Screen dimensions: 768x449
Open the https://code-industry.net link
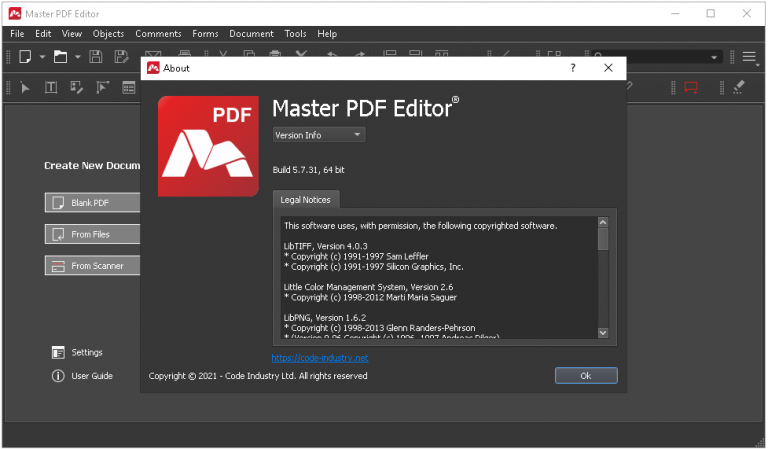(x=320, y=358)
